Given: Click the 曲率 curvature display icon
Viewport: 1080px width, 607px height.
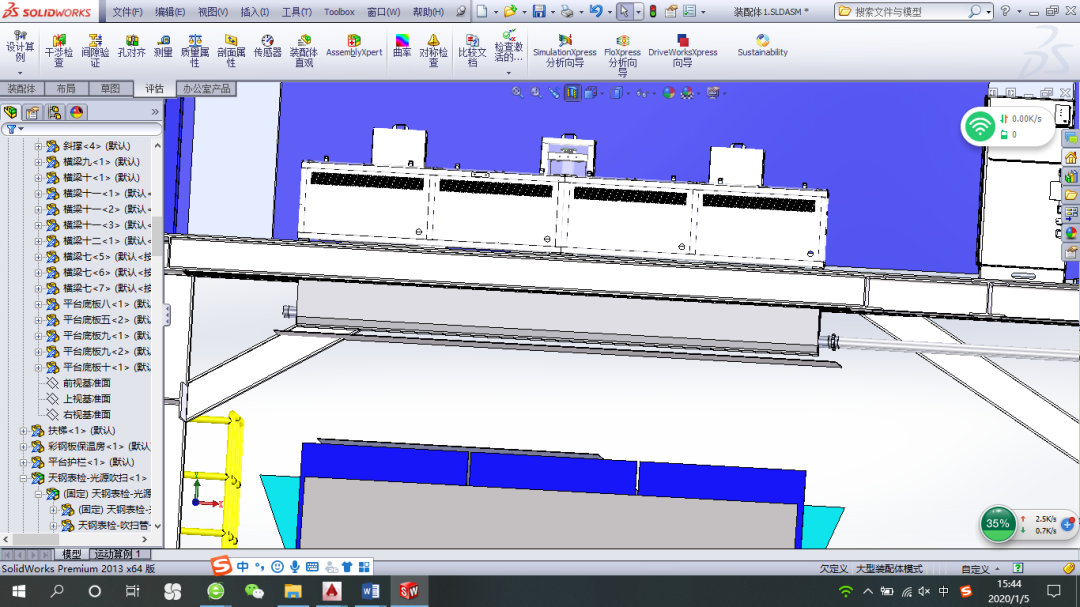Looking at the screenshot, I should point(402,45).
